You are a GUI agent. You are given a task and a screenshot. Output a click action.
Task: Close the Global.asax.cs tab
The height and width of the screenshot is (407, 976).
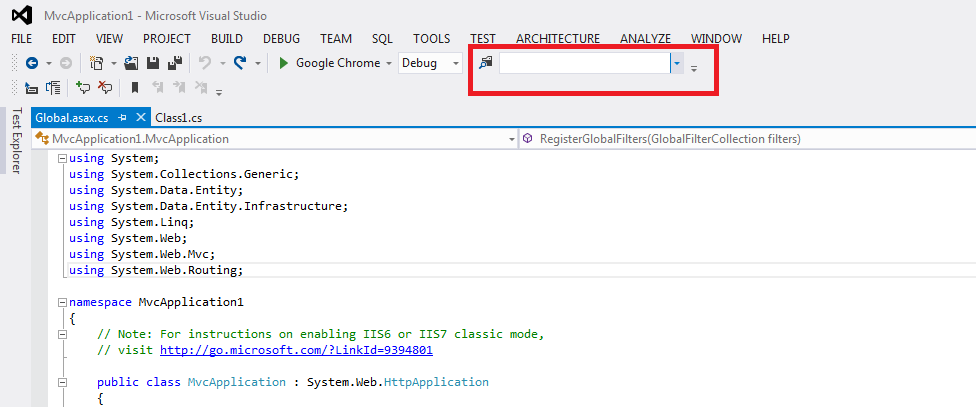click(x=141, y=117)
